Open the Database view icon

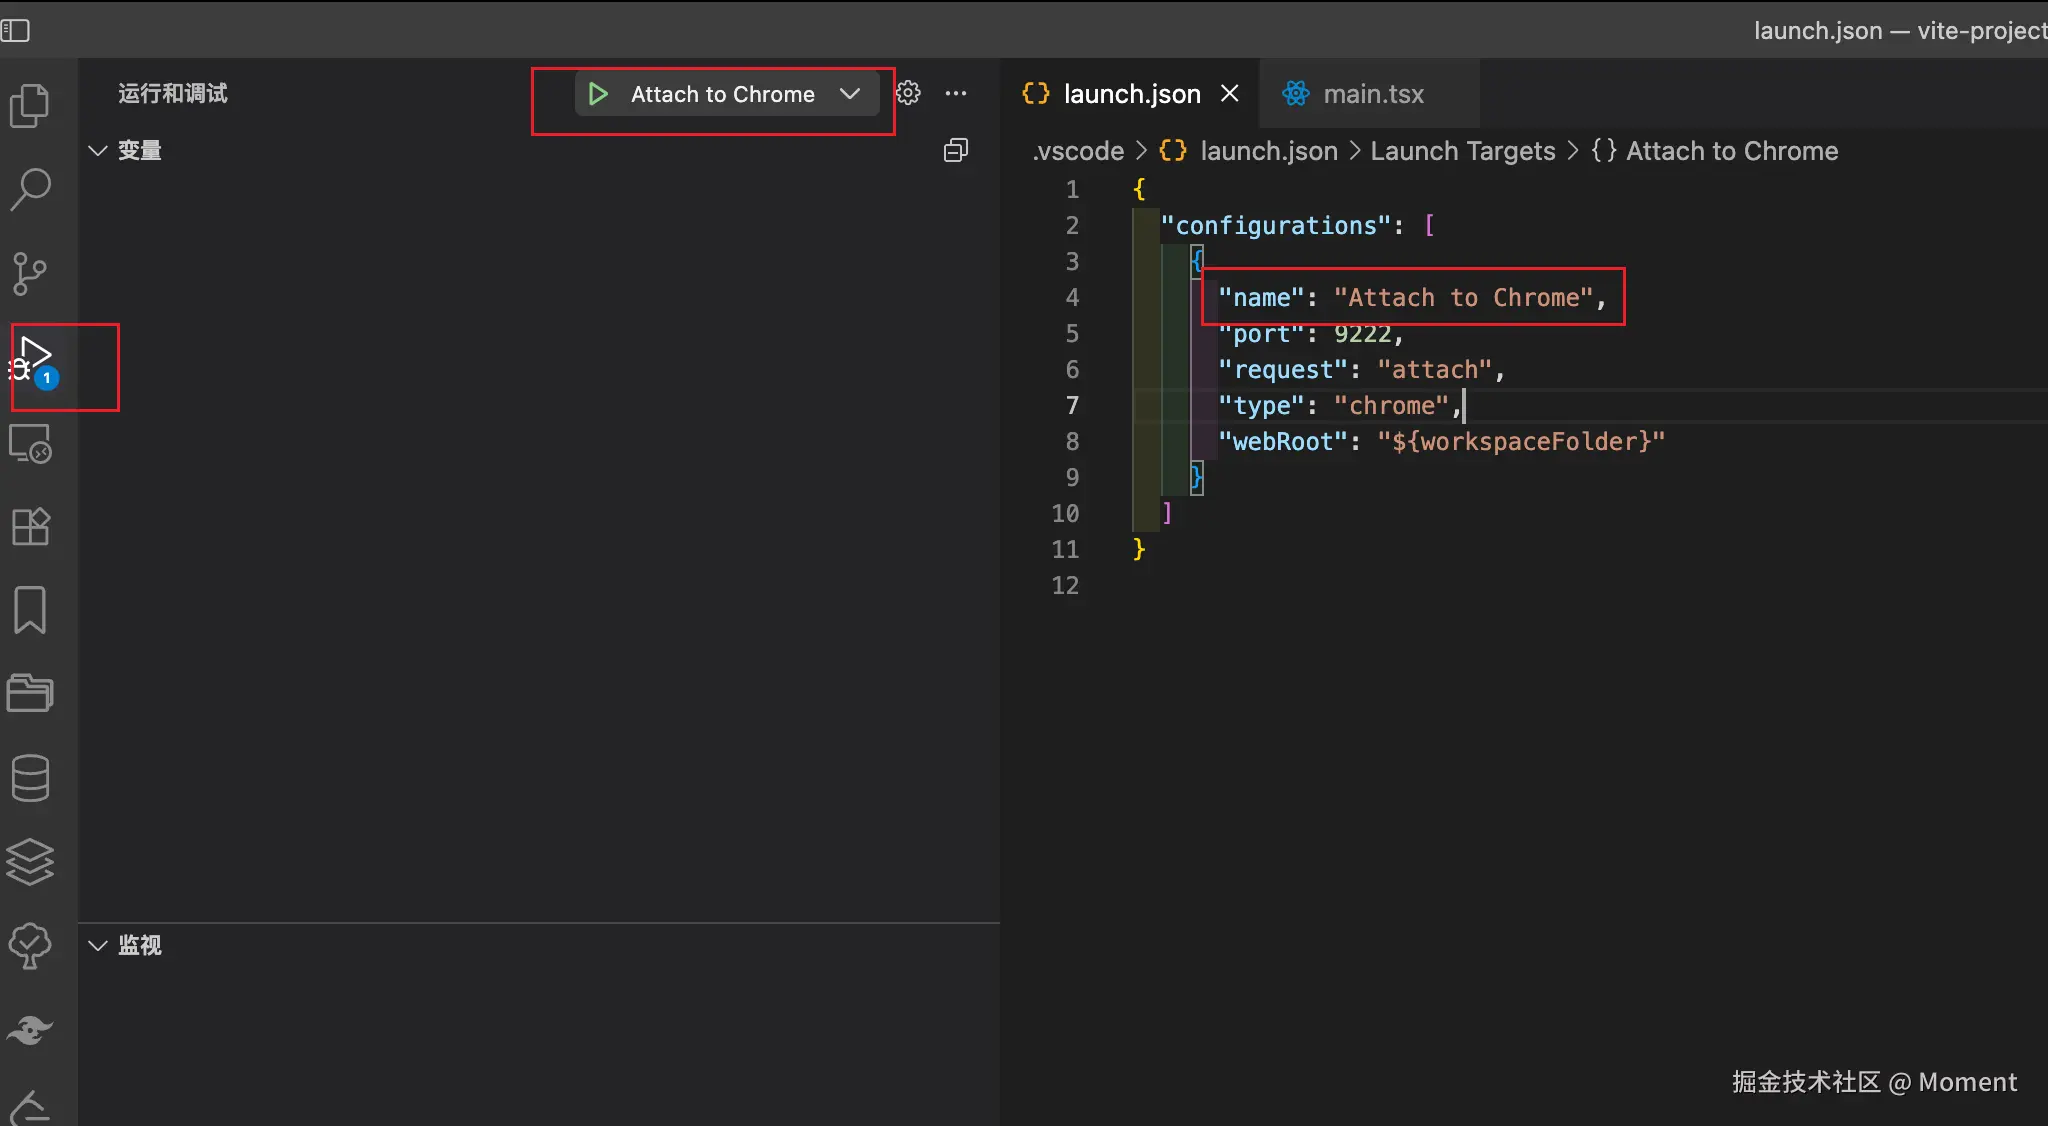[x=30, y=777]
